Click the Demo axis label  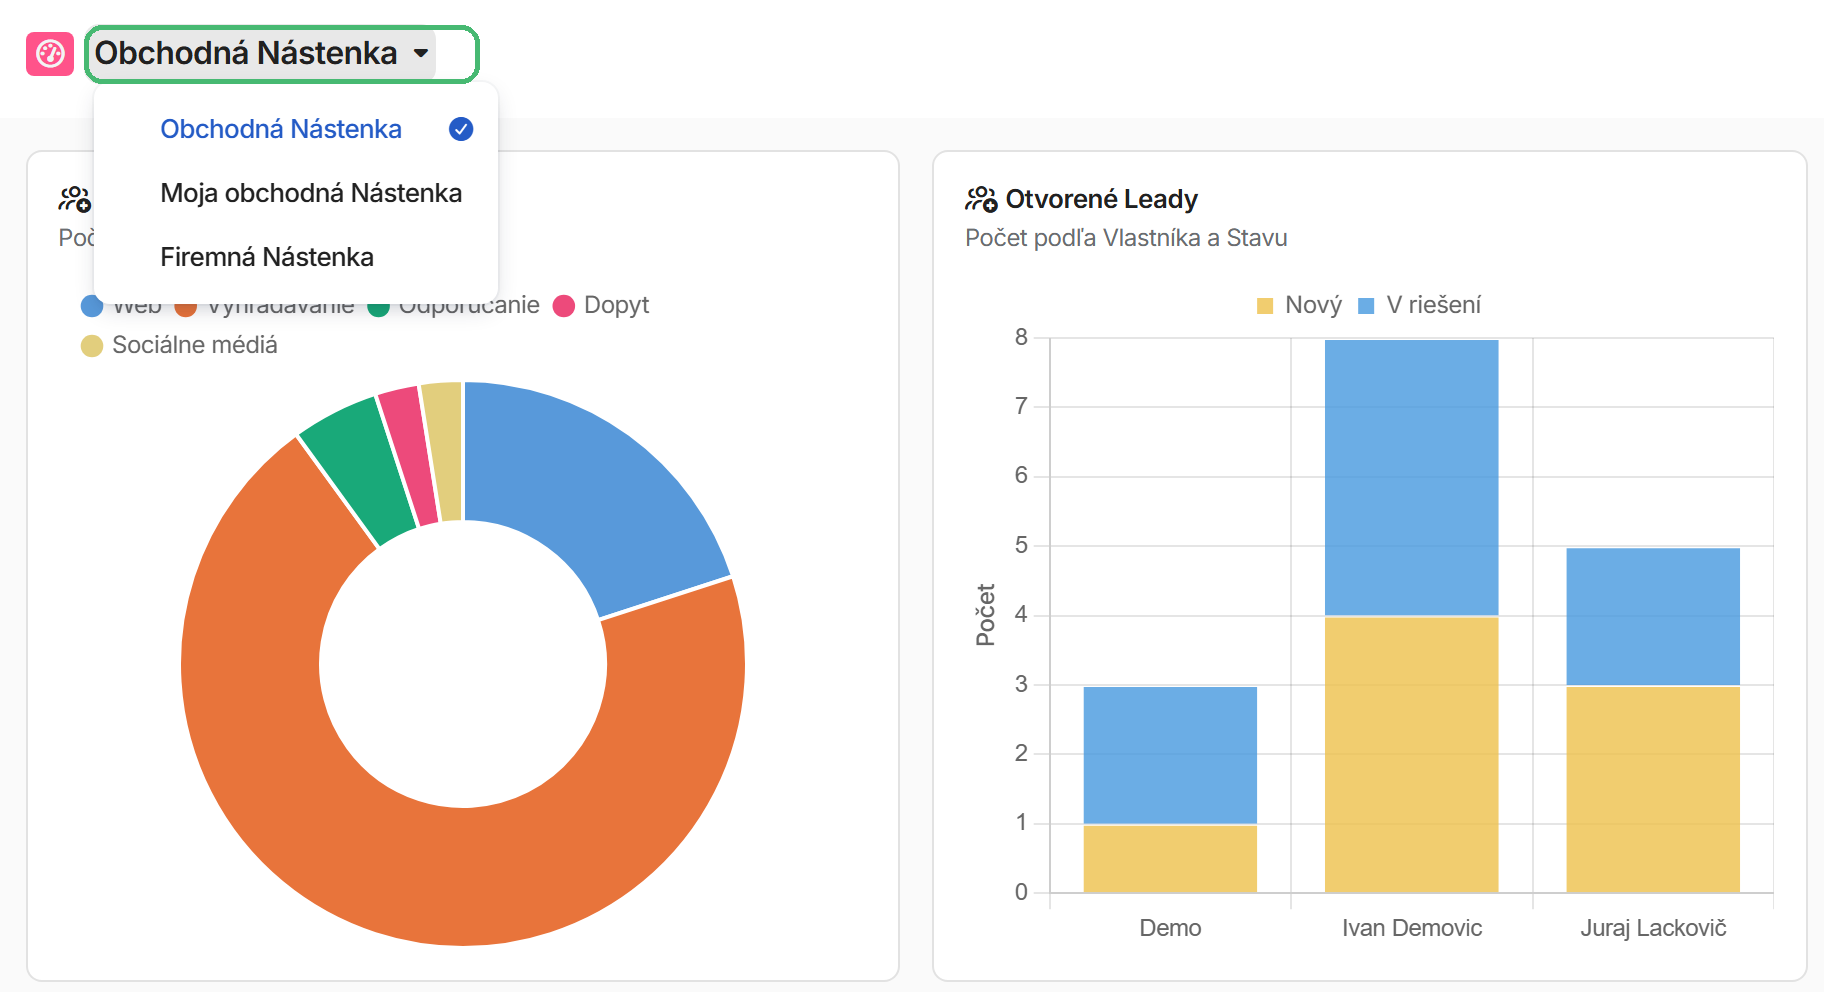tap(1170, 928)
